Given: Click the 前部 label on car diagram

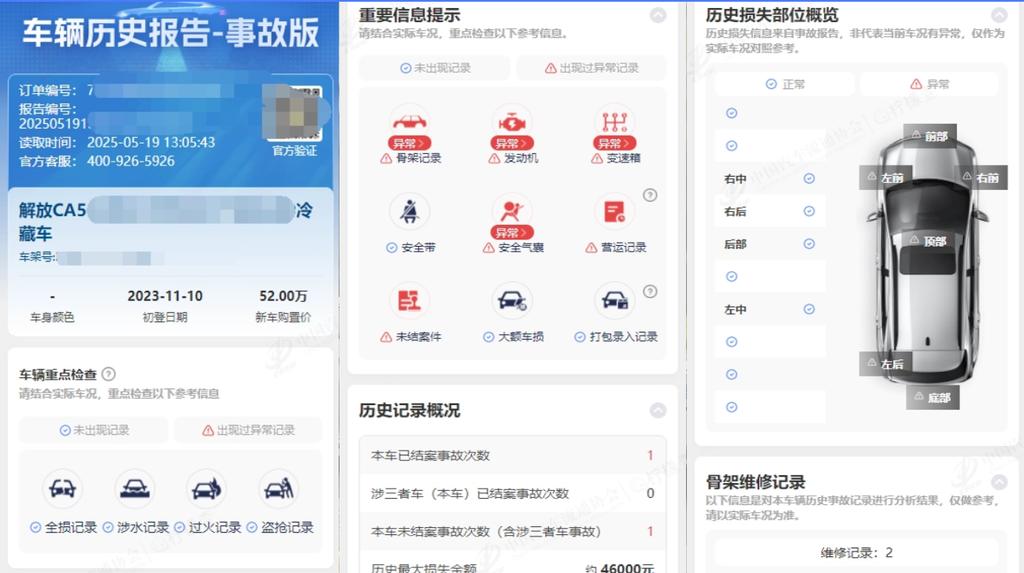Looking at the screenshot, I should coord(930,136).
